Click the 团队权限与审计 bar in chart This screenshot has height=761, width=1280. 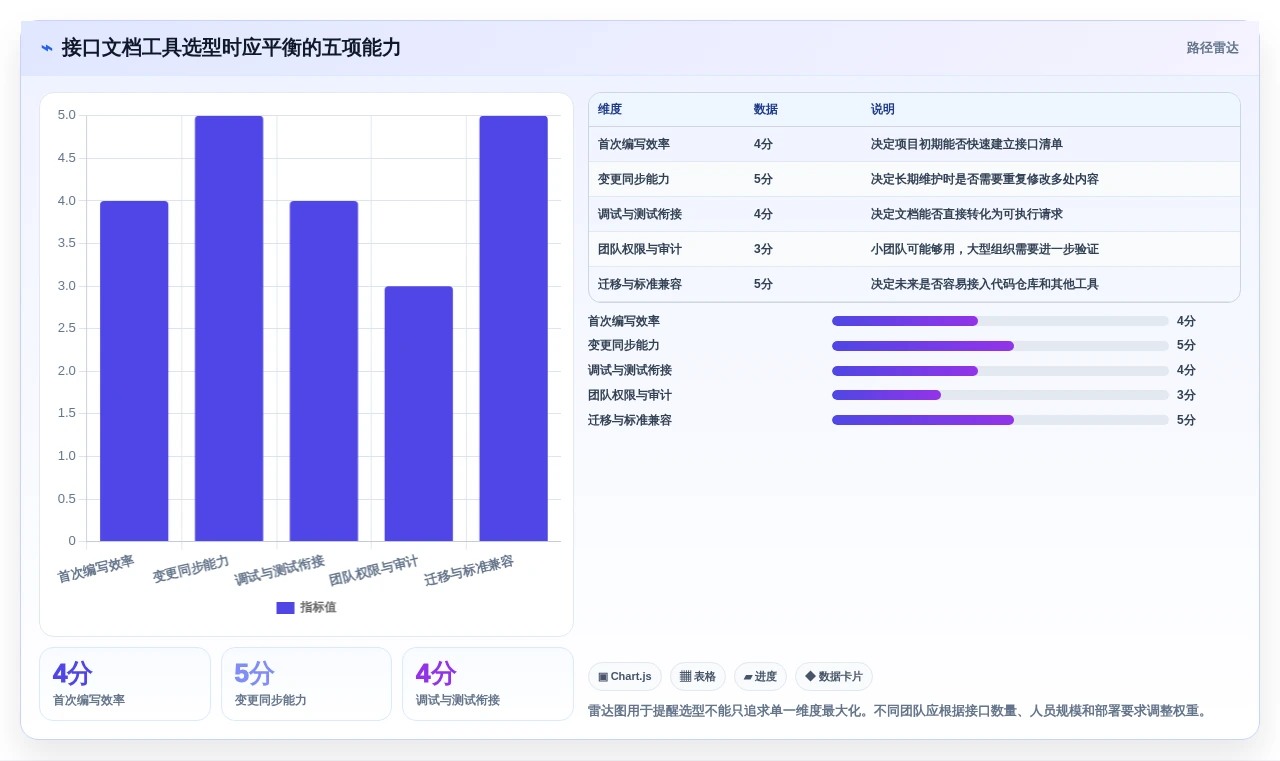point(419,414)
